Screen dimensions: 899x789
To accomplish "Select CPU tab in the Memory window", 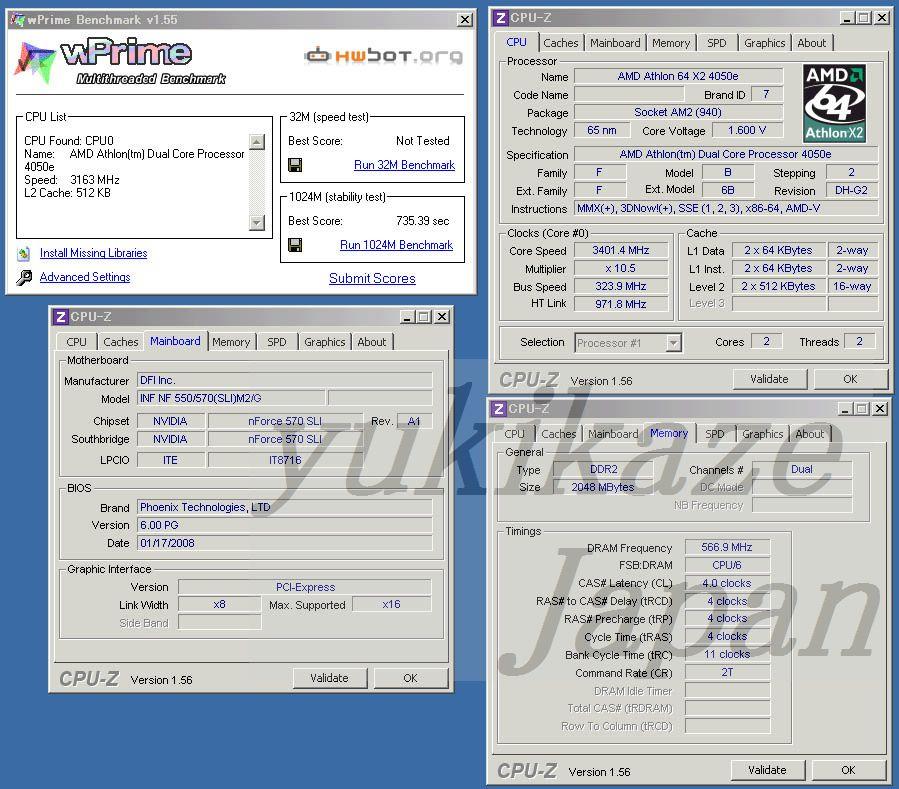I will point(514,435).
